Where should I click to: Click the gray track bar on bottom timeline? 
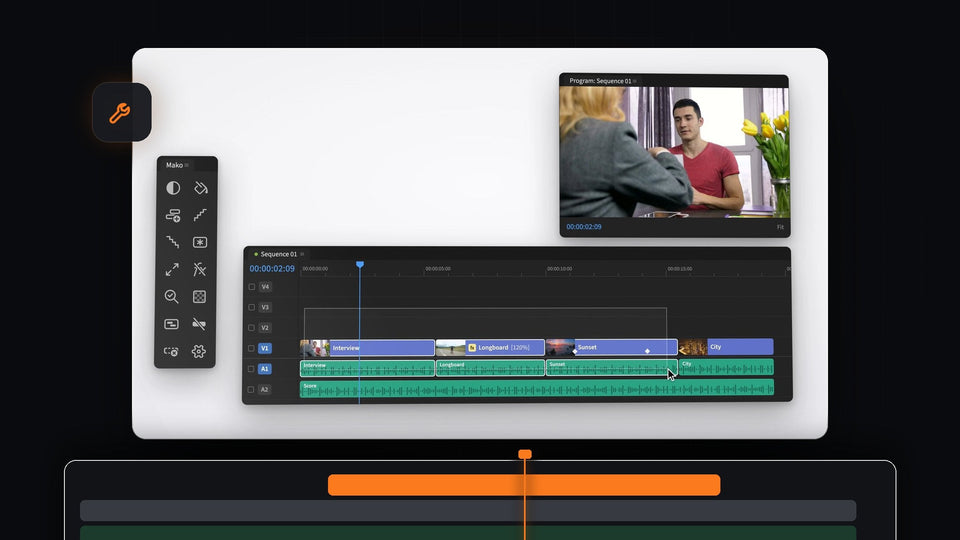click(x=468, y=511)
